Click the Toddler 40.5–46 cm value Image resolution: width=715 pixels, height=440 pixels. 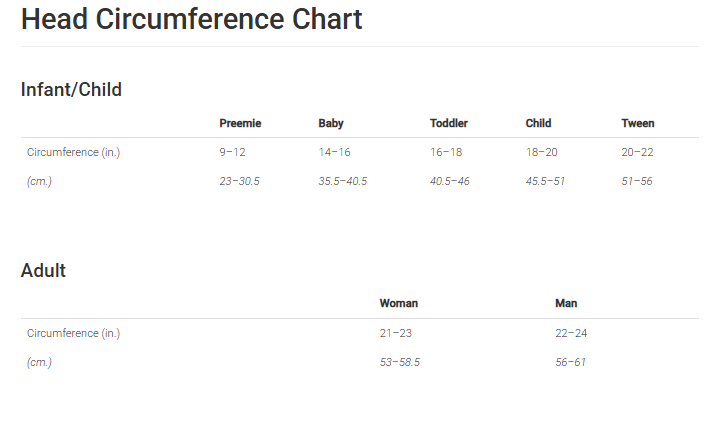pyautogui.click(x=450, y=182)
